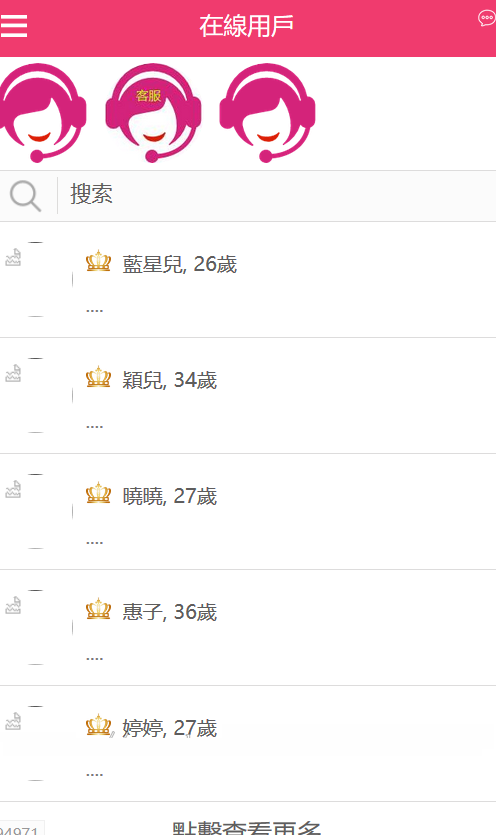Click the crown icon beside 婷婷
This screenshot has height=835, width=496.
(x=99, y=725)
